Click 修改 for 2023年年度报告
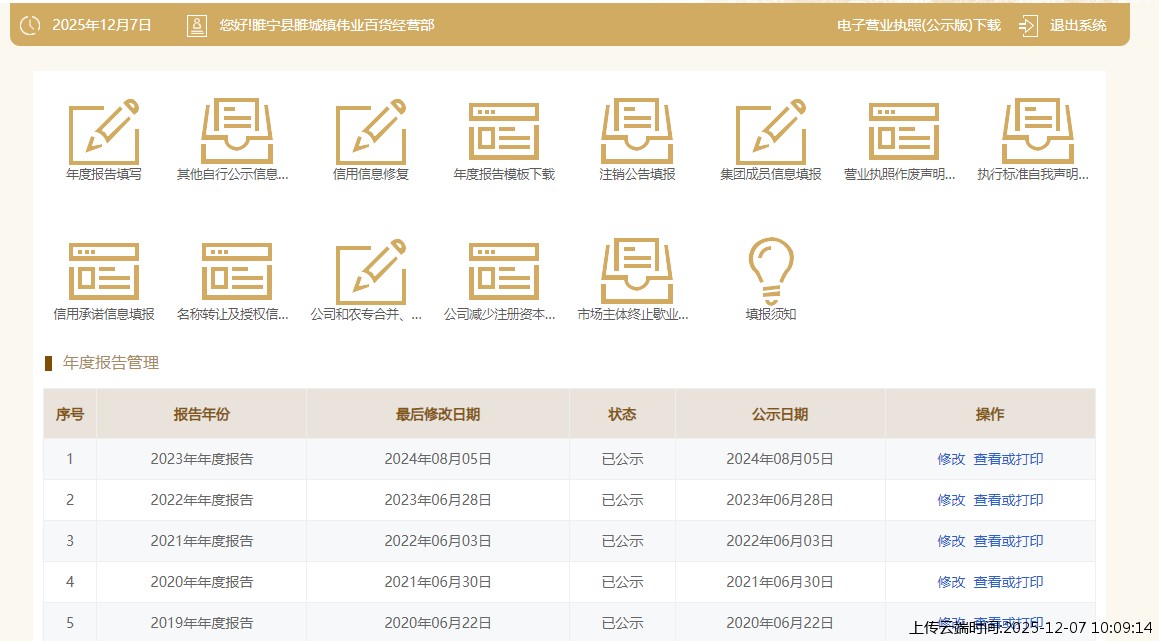This screenshot has width=1159, height=641. (x=951, y=459)
